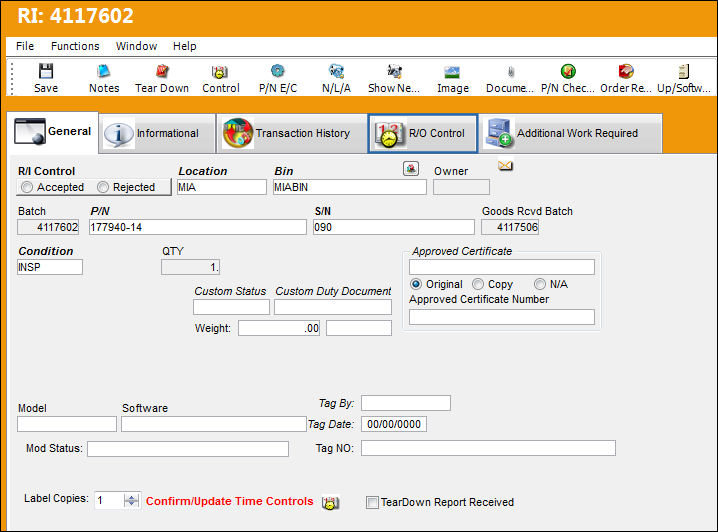The width and height of the screenshot is (718, 532).
Task: Adjust the Label Copies spinner arrows
Action: click(x=131, y=500)
